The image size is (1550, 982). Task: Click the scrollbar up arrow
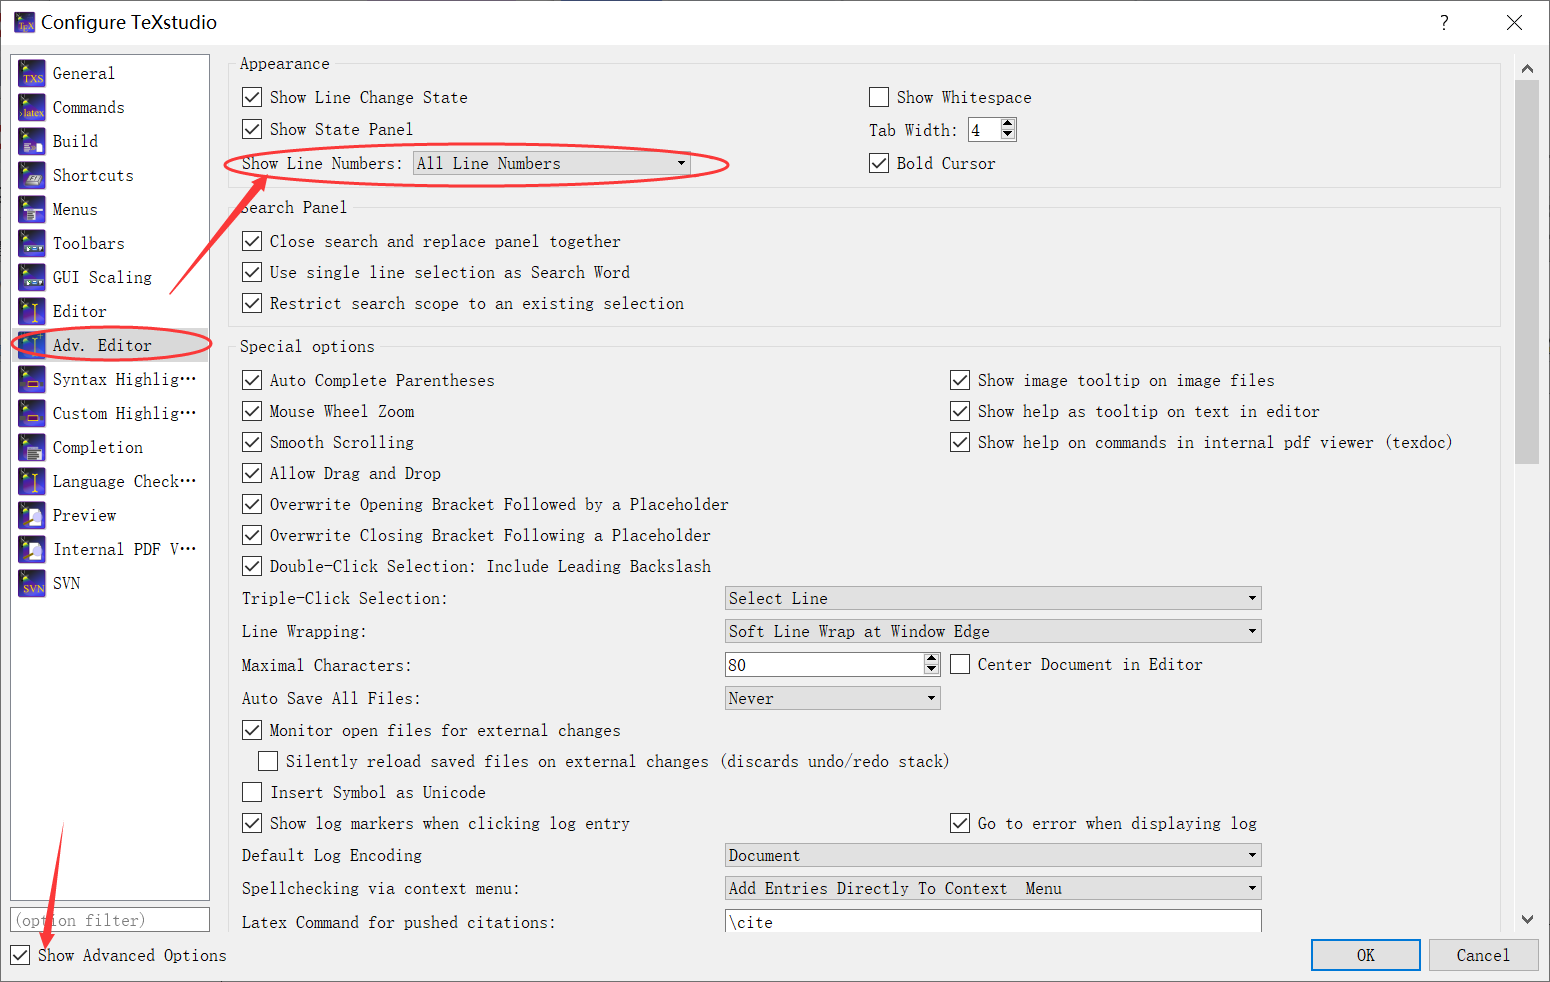(1527, 68)
